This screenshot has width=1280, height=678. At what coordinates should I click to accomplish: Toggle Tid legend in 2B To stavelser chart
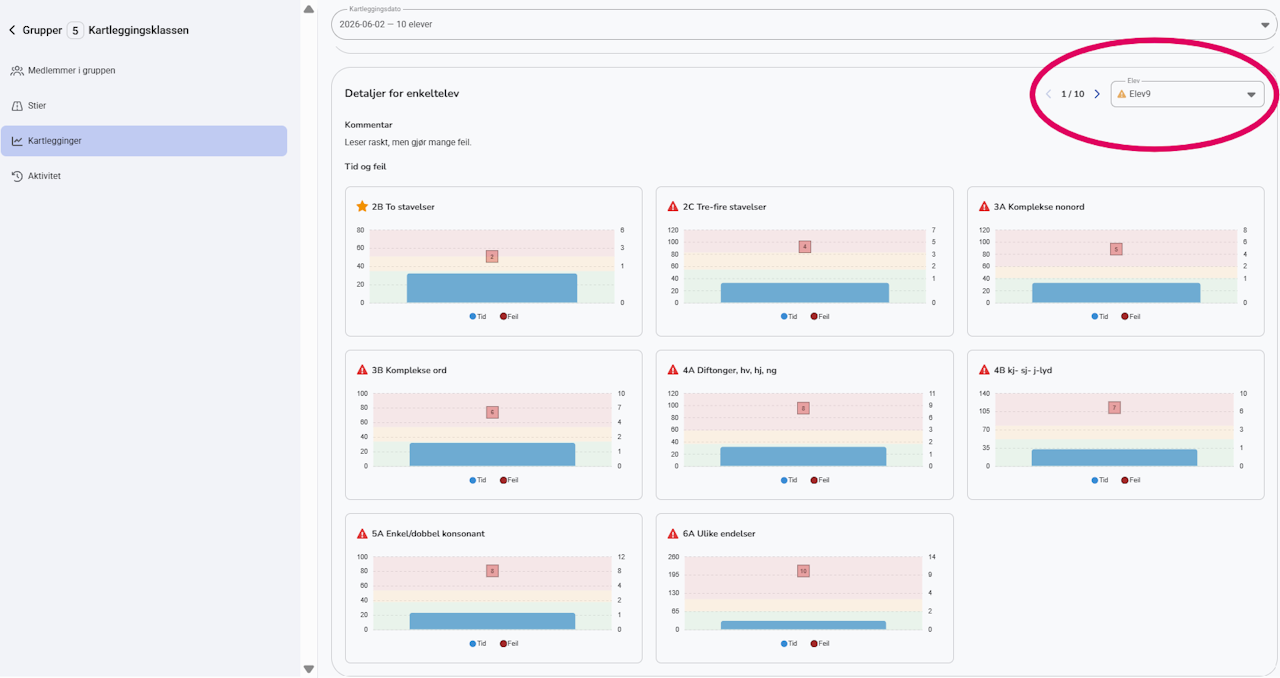pyautogui.click(x=478, y=316)
